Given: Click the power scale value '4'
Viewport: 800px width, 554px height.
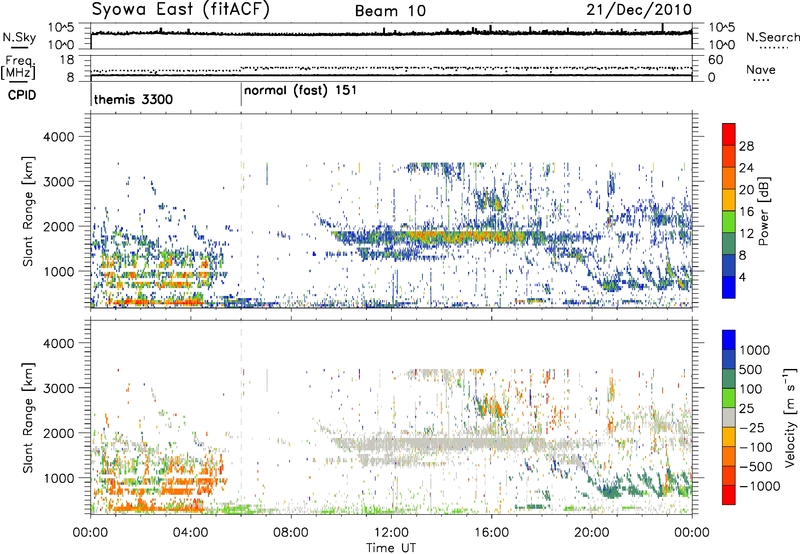Looking at the screenshot, I should [742, 278].
